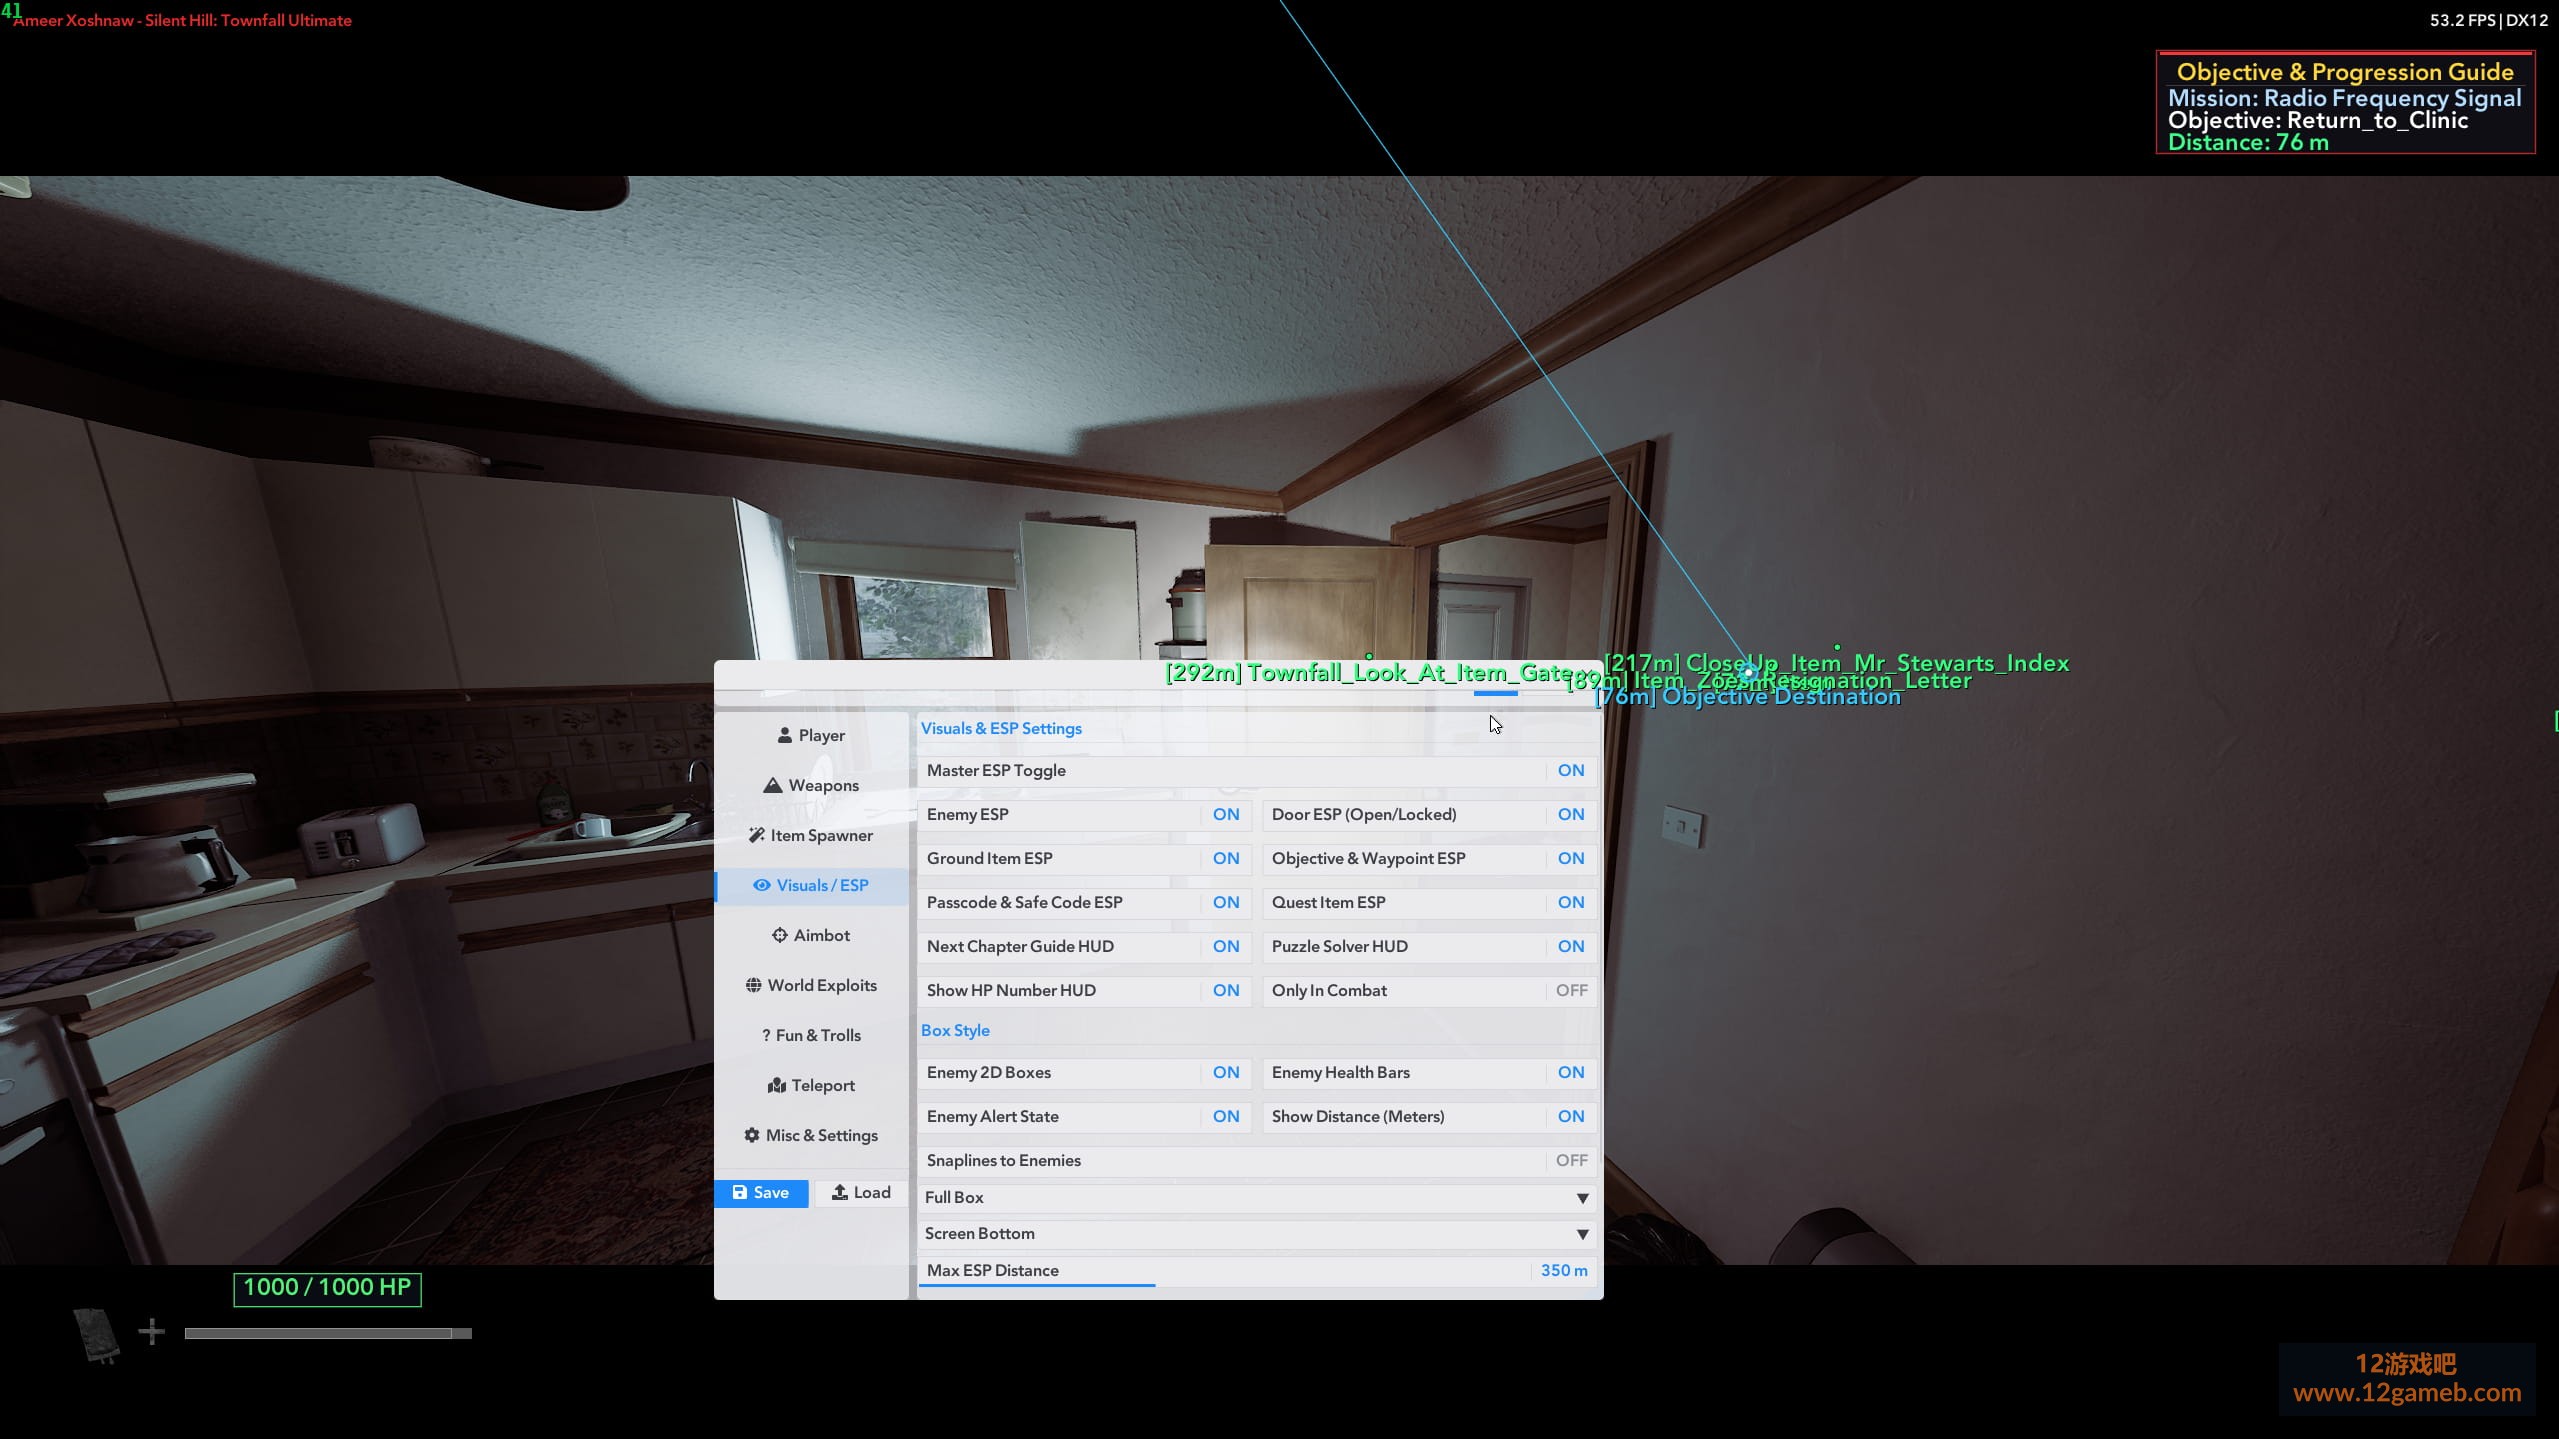Click the 1000 / 1000 HP readout
The image size is (2559, 1439).
click(327, 1288)
